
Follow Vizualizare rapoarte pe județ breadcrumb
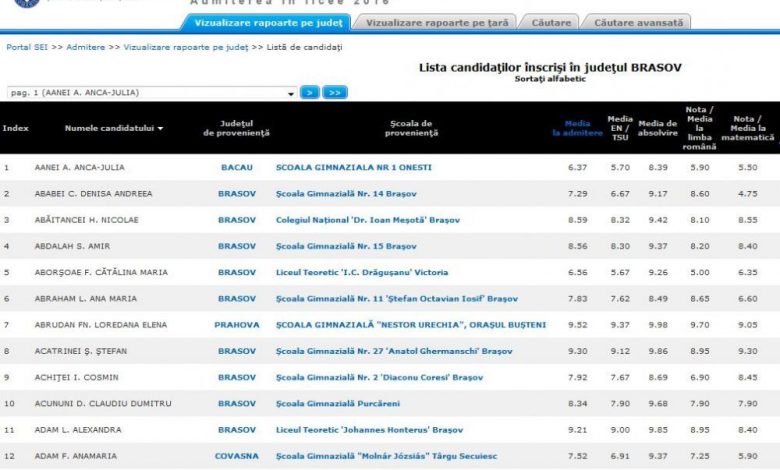point(186,47)
